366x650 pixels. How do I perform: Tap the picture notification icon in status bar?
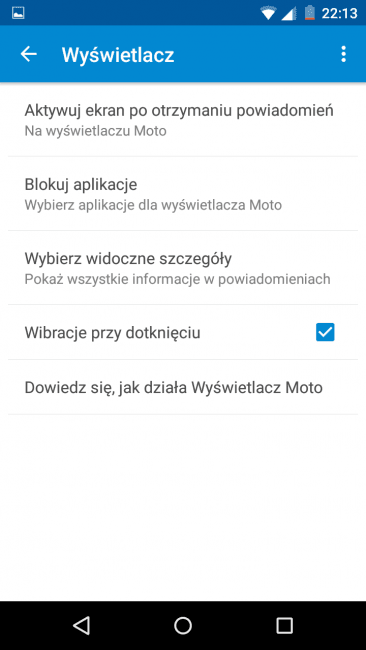pos(18,13)
